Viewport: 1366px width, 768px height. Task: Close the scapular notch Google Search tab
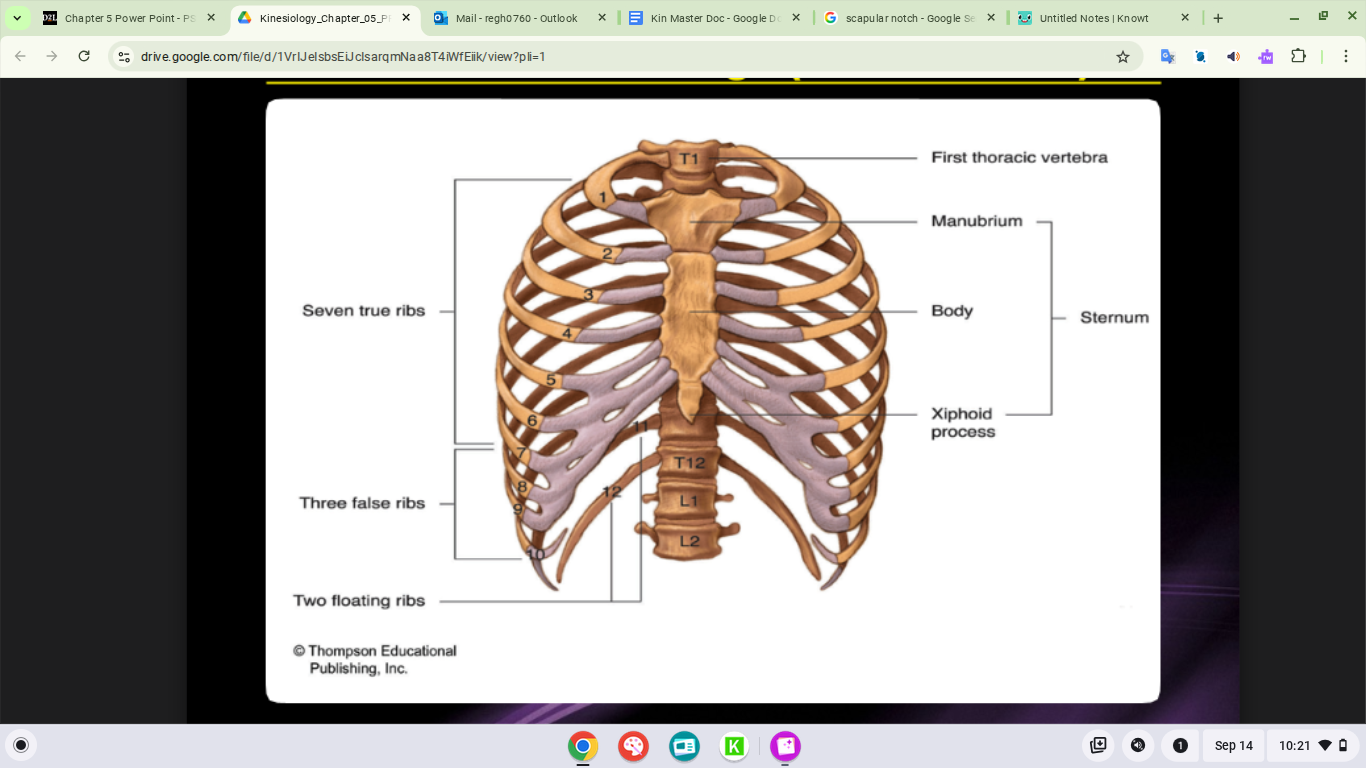[990, 18]
